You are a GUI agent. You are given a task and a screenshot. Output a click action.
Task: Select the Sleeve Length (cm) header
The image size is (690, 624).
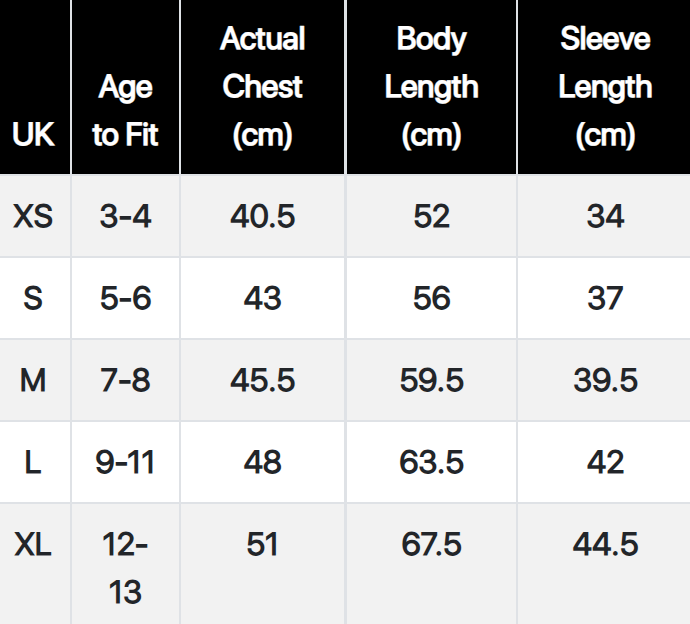tap(604, 87)
